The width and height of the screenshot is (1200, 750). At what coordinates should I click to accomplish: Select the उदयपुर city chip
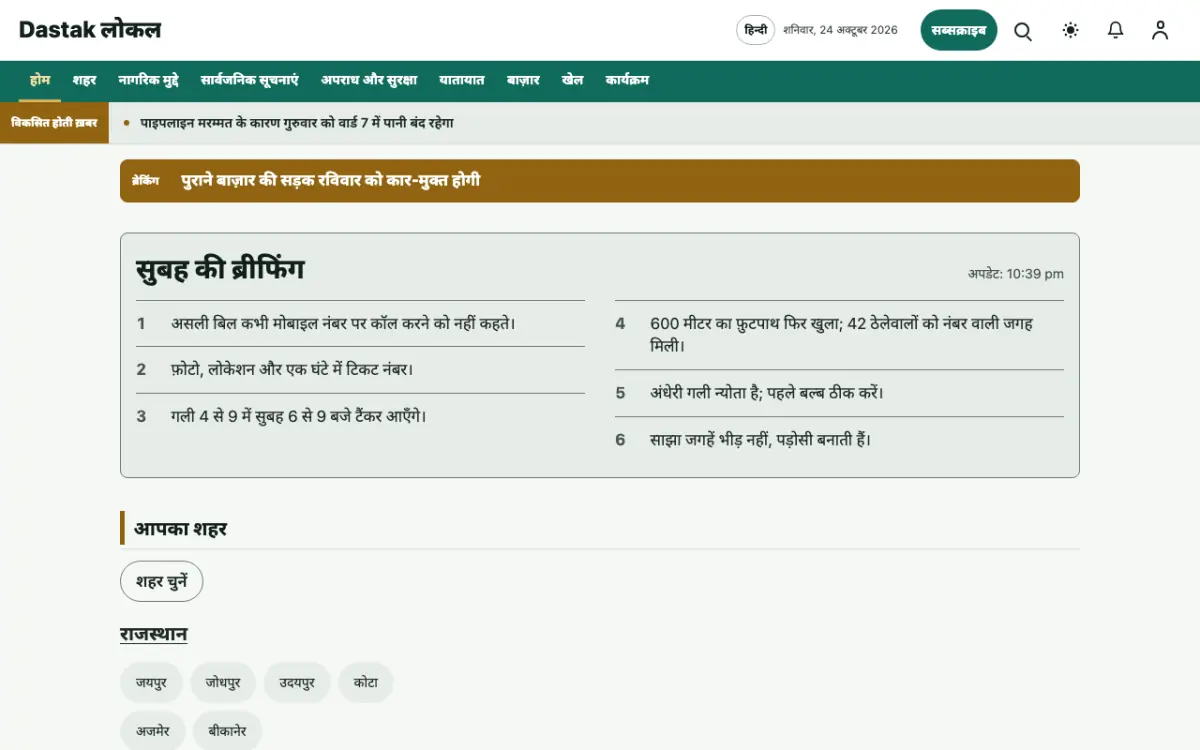(x=297, y=683)
